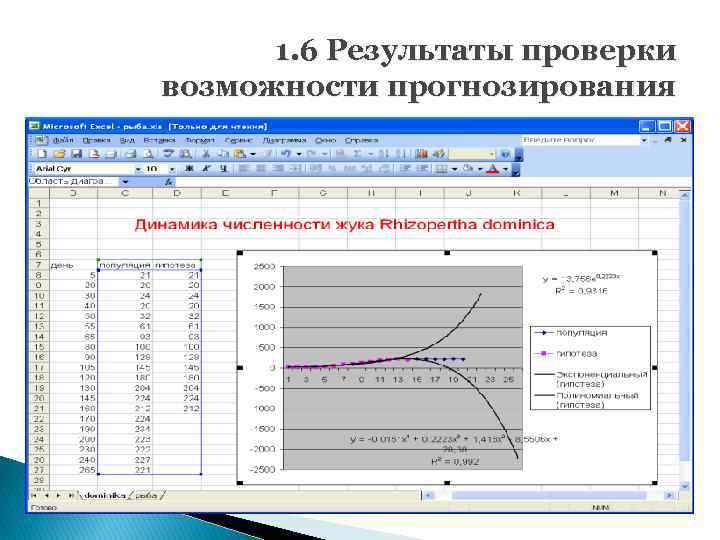Viewport: 720px width, 540px height.
Task: Open Help with the question mark icon
Action: [505, 154]
